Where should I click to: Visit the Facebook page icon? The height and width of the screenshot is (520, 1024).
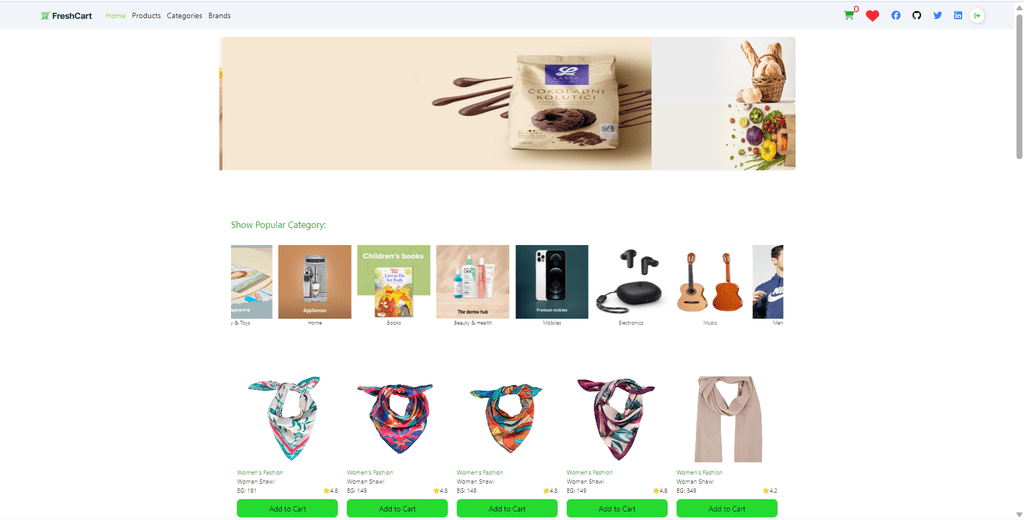pyautogui.click(x=896, y=16)
